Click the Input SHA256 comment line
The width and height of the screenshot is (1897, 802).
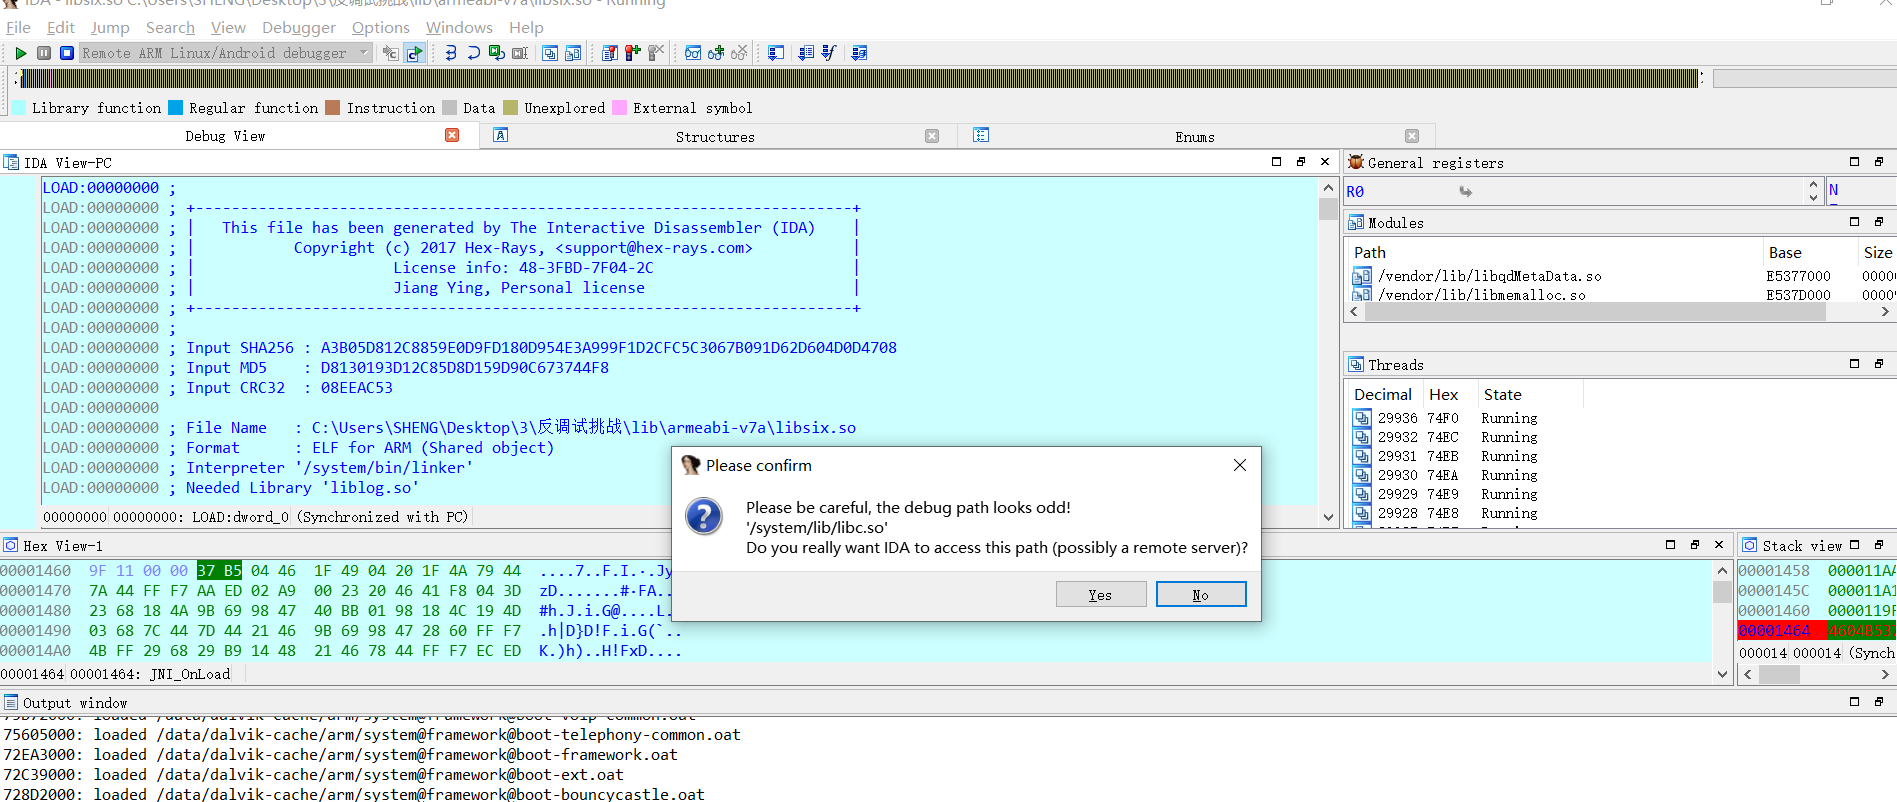pyautogui.click(x=541, y=348)
